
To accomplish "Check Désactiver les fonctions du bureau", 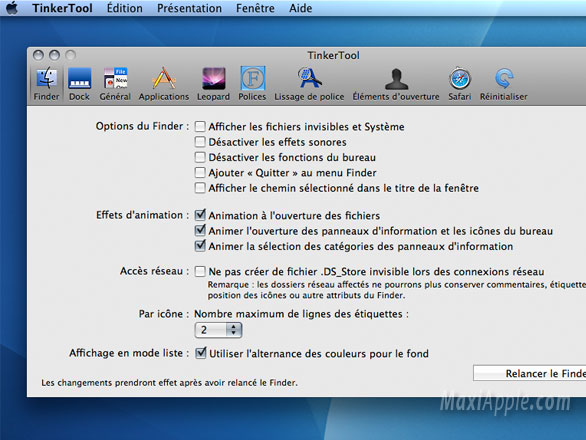I will coord(200,157).
